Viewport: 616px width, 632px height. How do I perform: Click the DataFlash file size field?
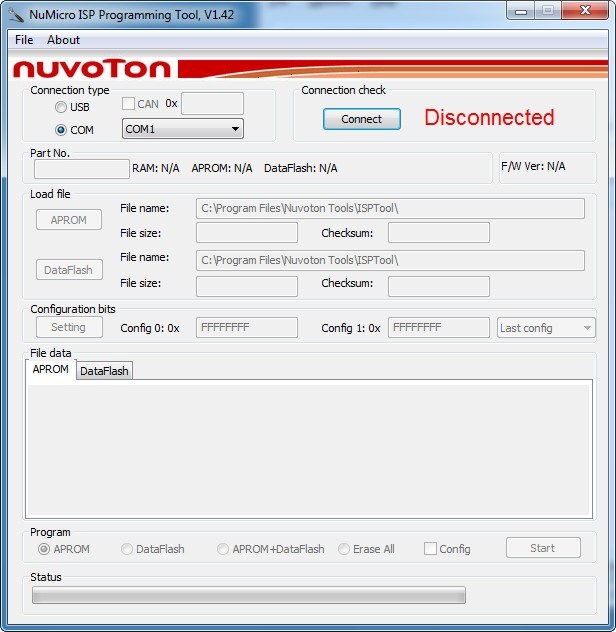[247, 287]
